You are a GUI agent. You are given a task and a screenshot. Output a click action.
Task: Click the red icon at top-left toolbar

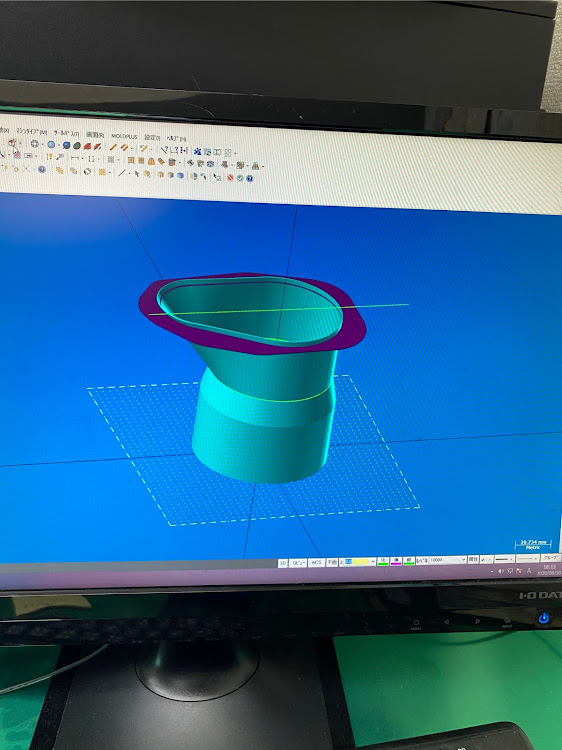click(11, 143)
